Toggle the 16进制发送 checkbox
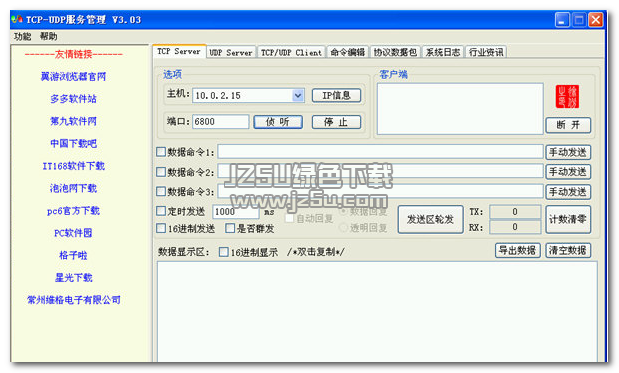Image resolution: width=619 pixels, height=373 pixels. [x=161, y=228]
